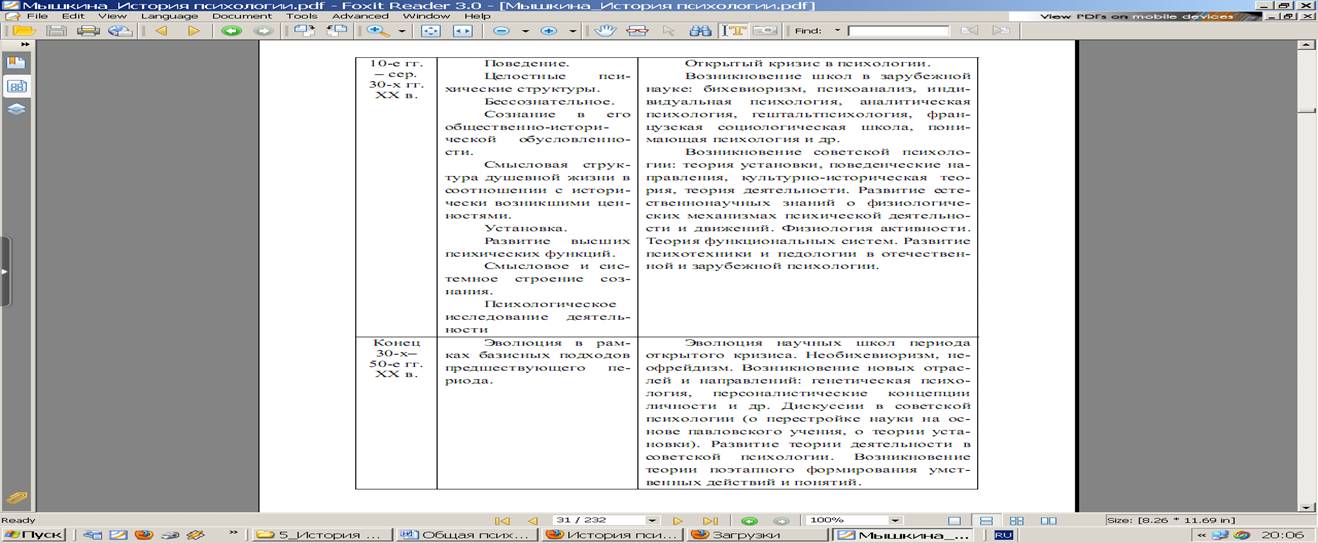
Task: Click the Fit Page icon
Action: point(431,31)
